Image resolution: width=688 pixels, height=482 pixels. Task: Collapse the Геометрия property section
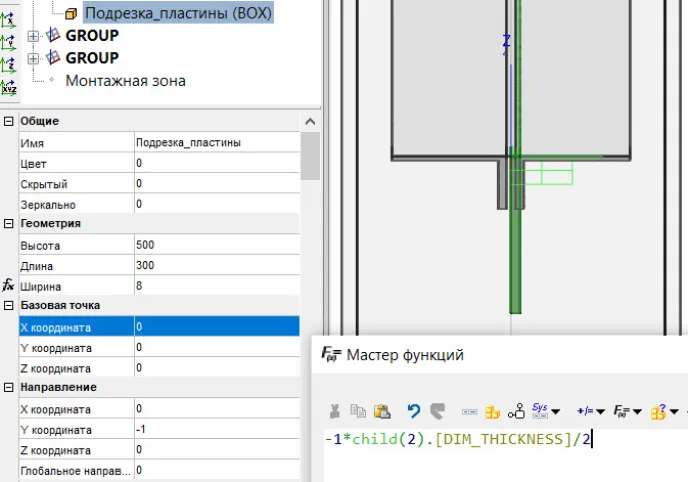(9, 223)
